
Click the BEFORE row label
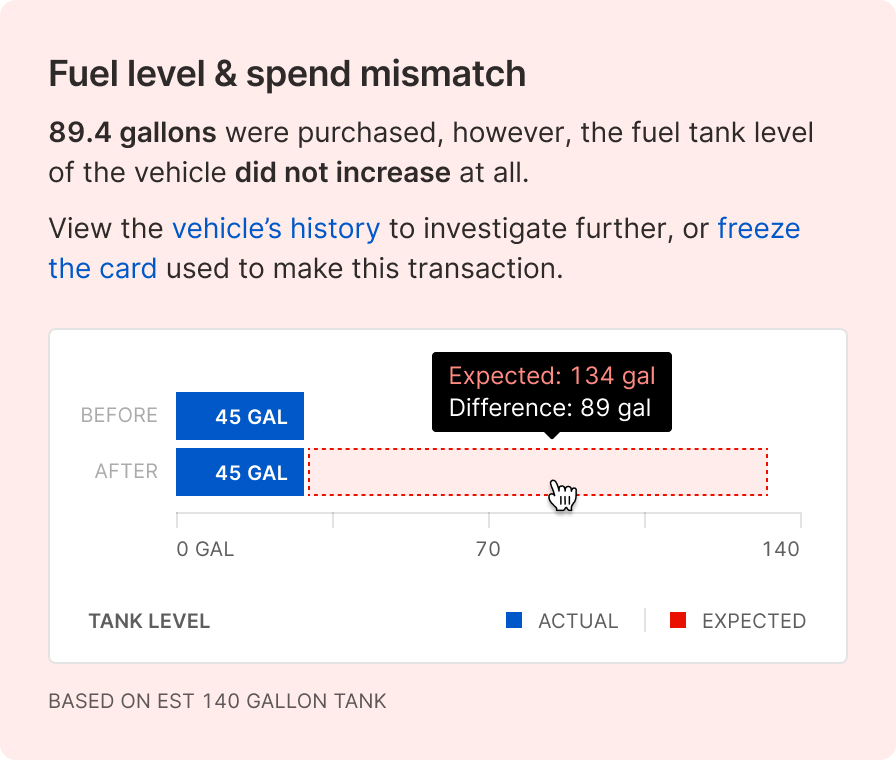[119, 415]
